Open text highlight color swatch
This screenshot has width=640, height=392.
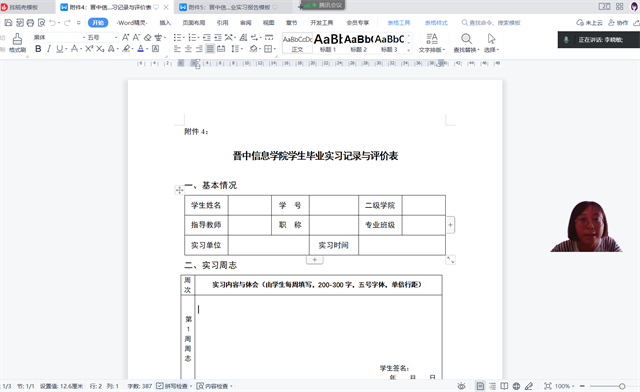coord(126,49)
